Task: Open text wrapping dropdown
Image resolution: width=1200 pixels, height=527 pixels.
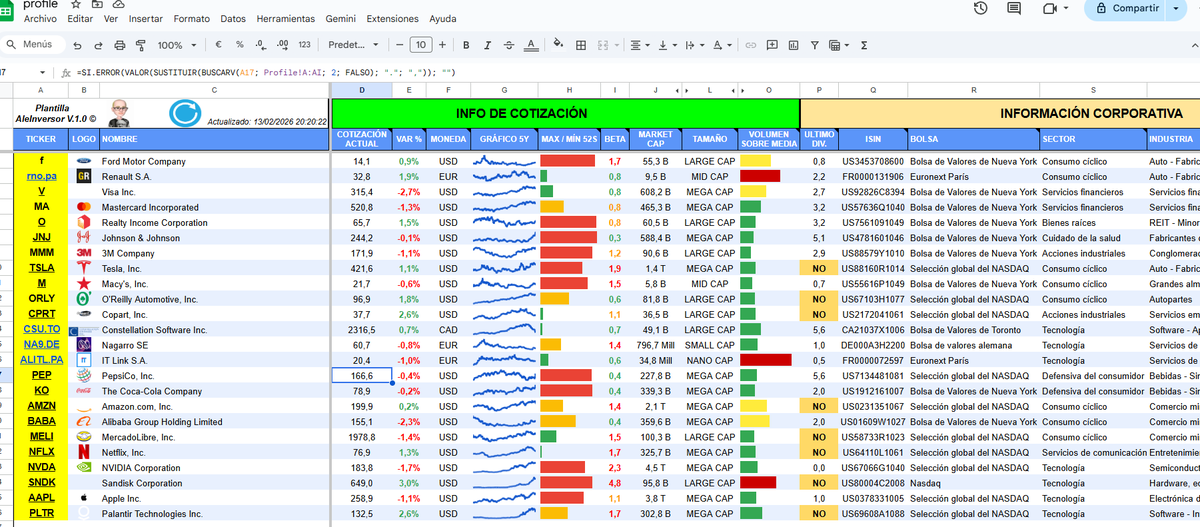Action: point(693,45)
